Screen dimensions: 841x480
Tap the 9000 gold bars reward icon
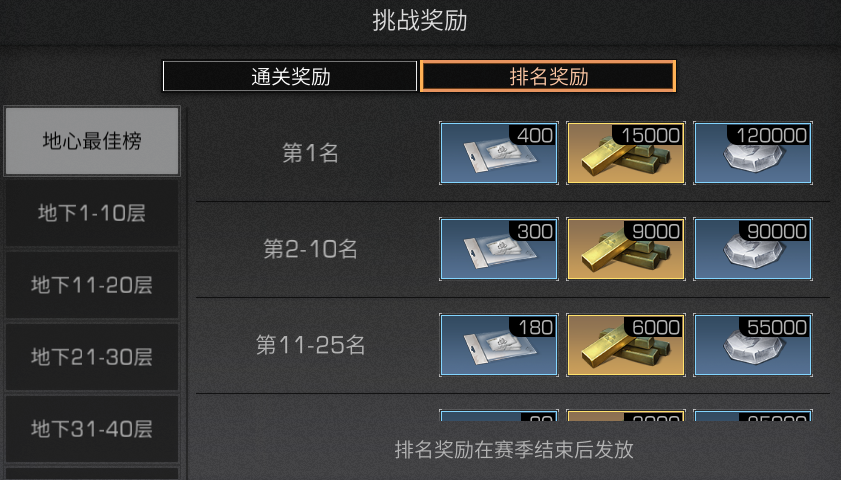626,249
